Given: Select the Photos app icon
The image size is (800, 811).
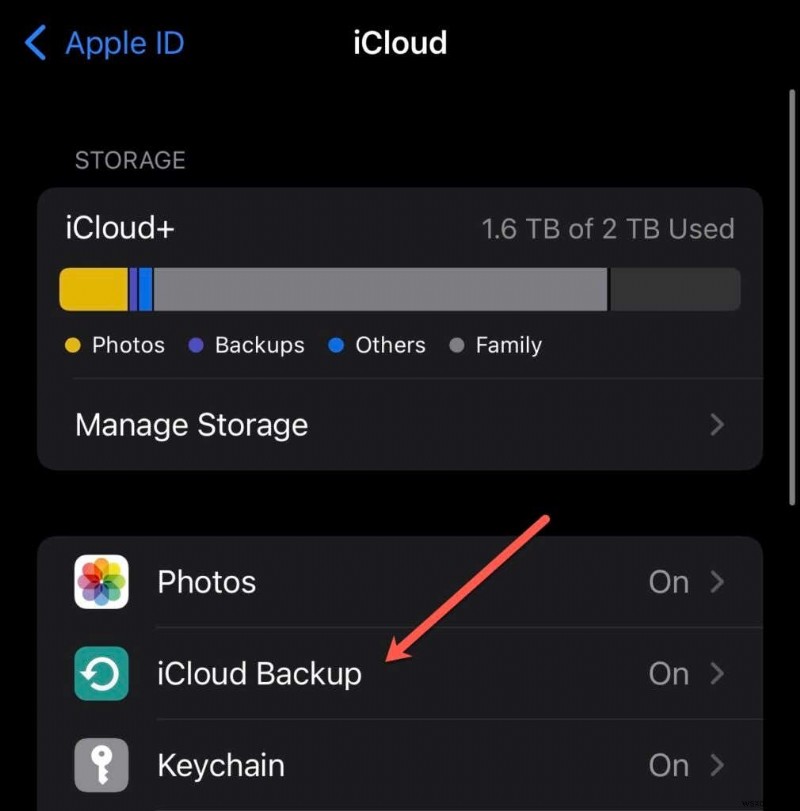Looking at the screenshot, I should pos(100,582).
